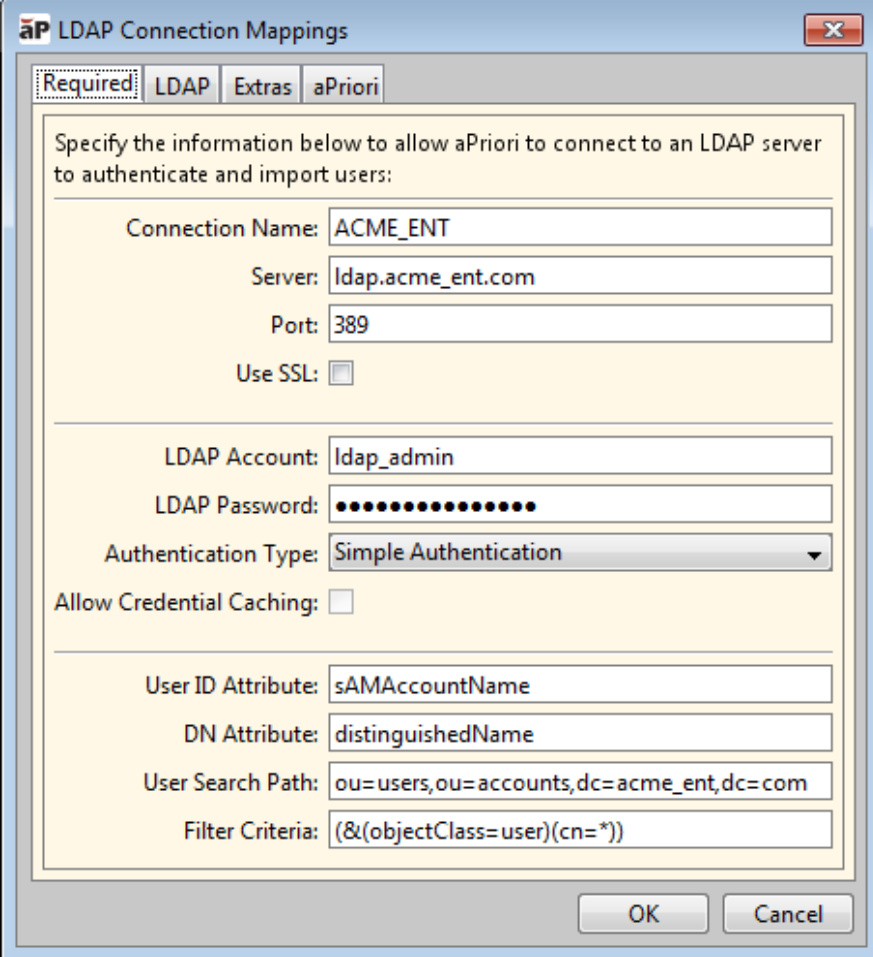Image resolution: width=873 pixels, height=957 pixels.
Task: Click the Cancel button
Action: (788, 913)
